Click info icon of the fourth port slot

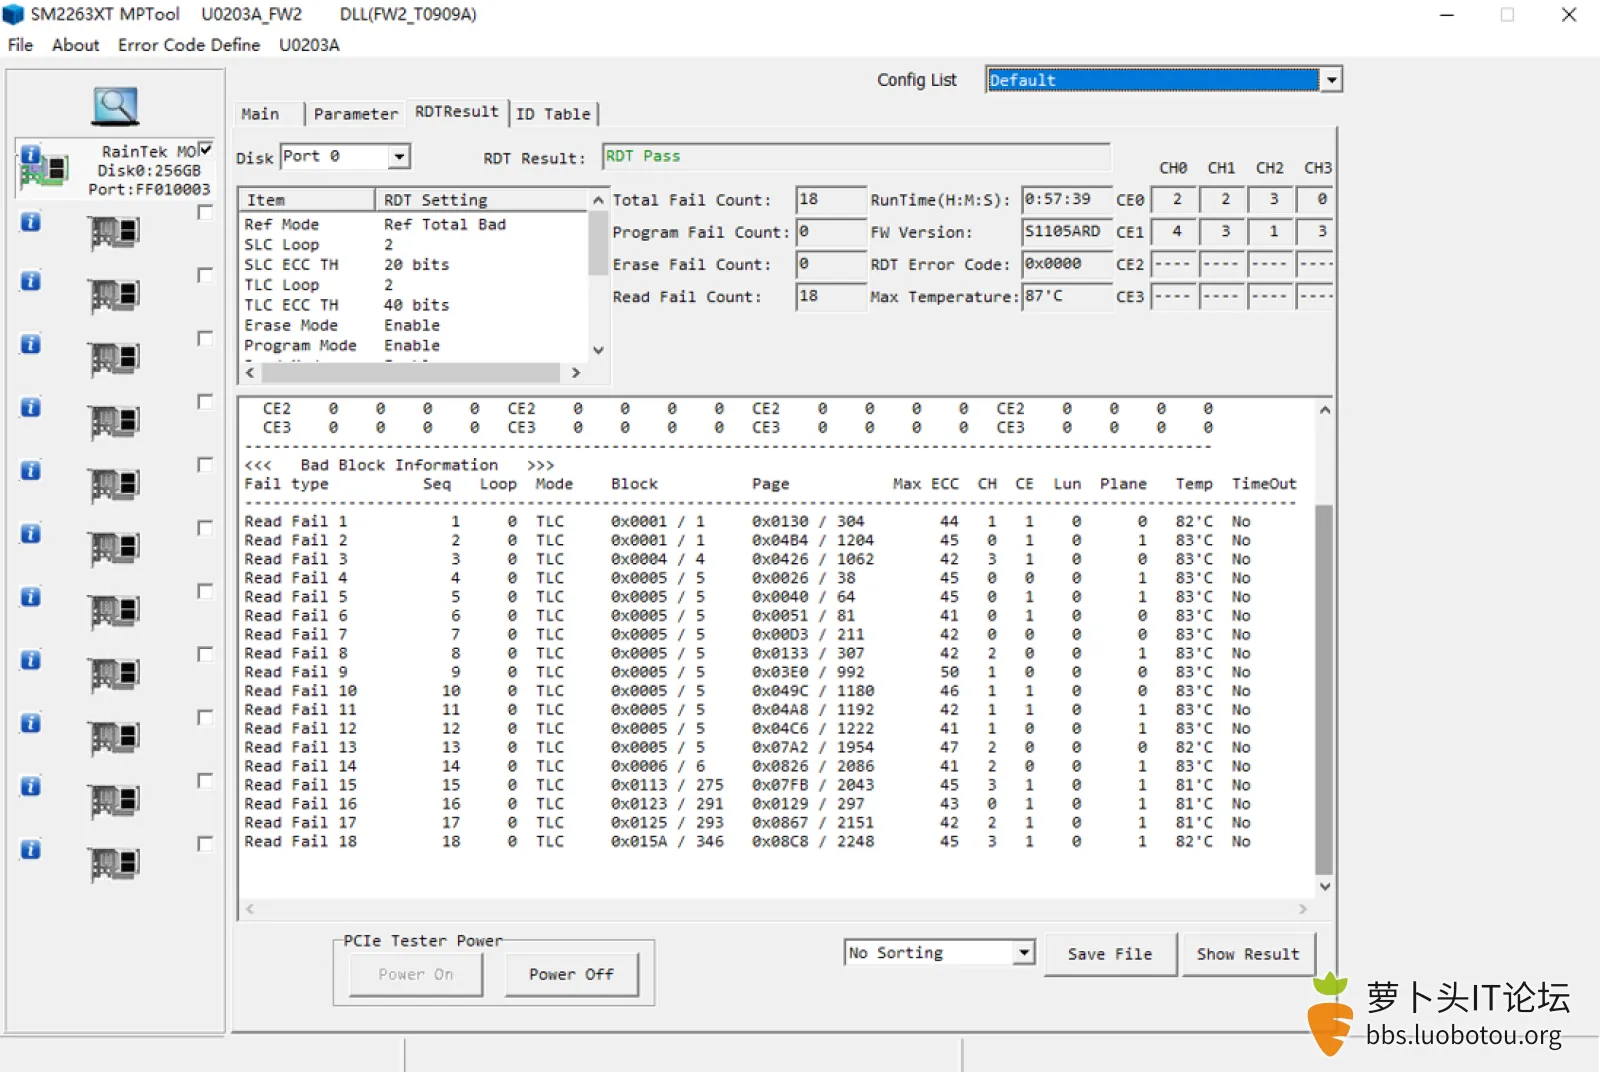[x=31, y=344]
